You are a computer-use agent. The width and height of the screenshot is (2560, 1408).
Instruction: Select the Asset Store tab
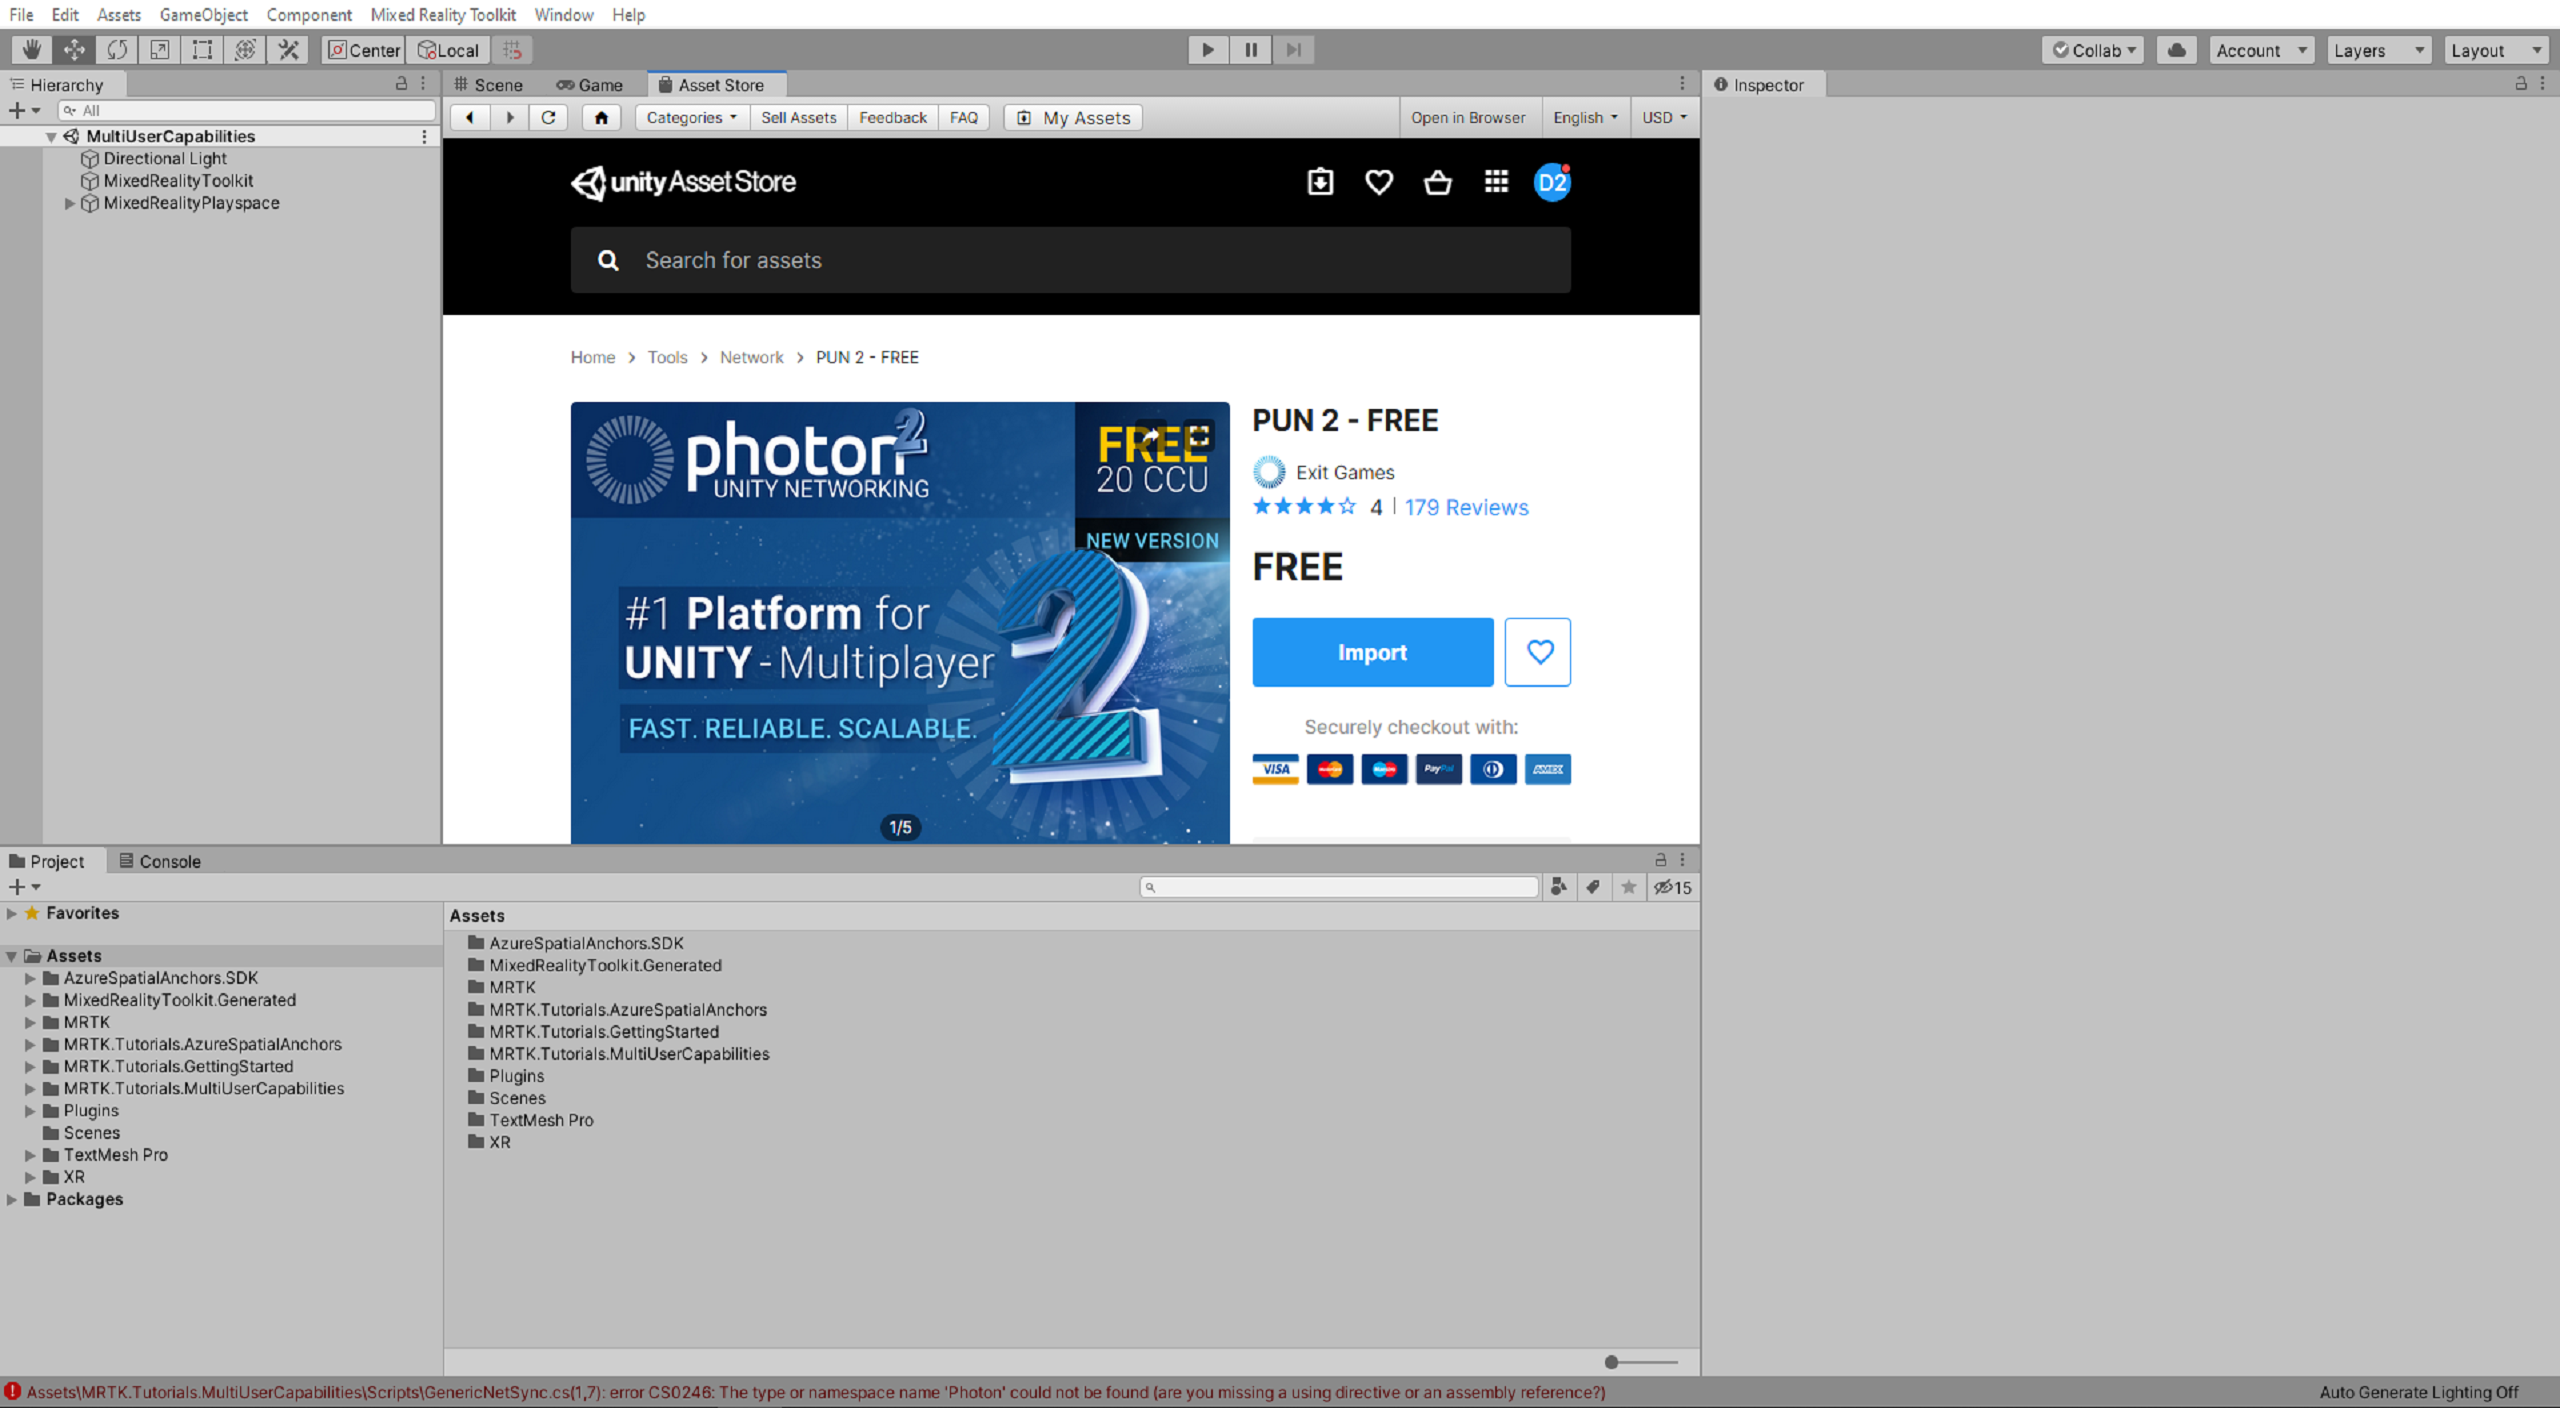click(x=716, y=83)
